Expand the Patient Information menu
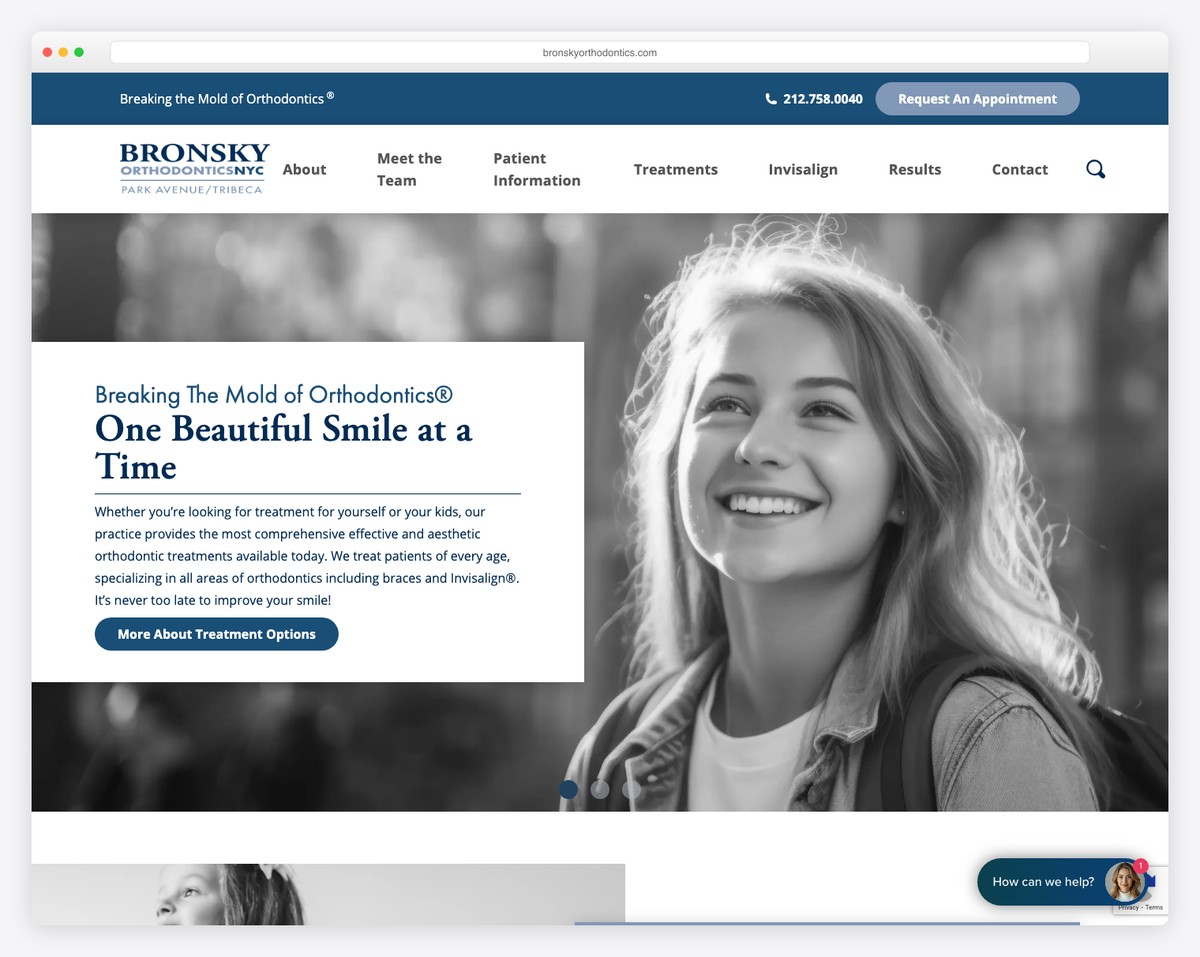 (x=536, y=169)
